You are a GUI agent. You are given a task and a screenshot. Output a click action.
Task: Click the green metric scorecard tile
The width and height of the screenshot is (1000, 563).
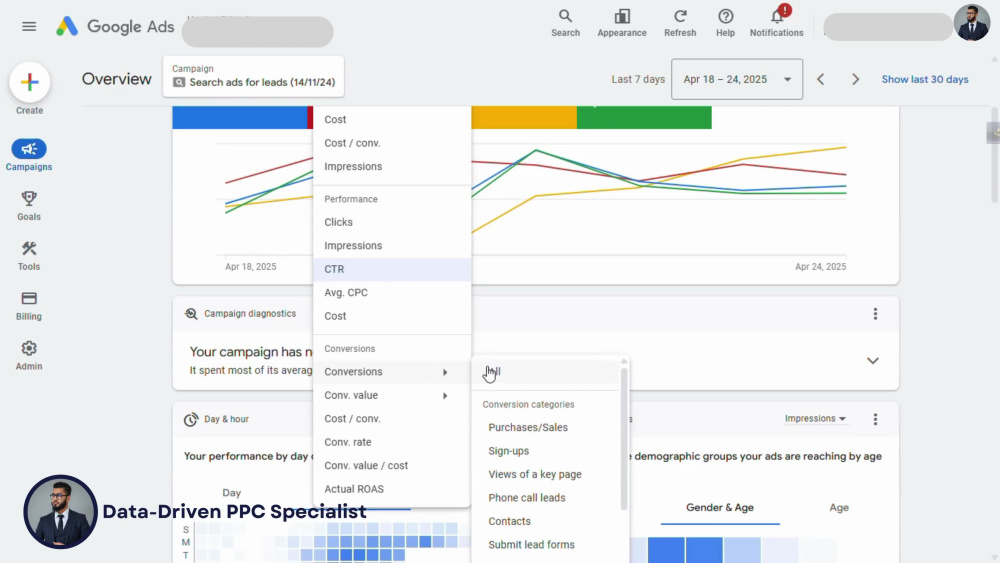[x=644, y=118]
